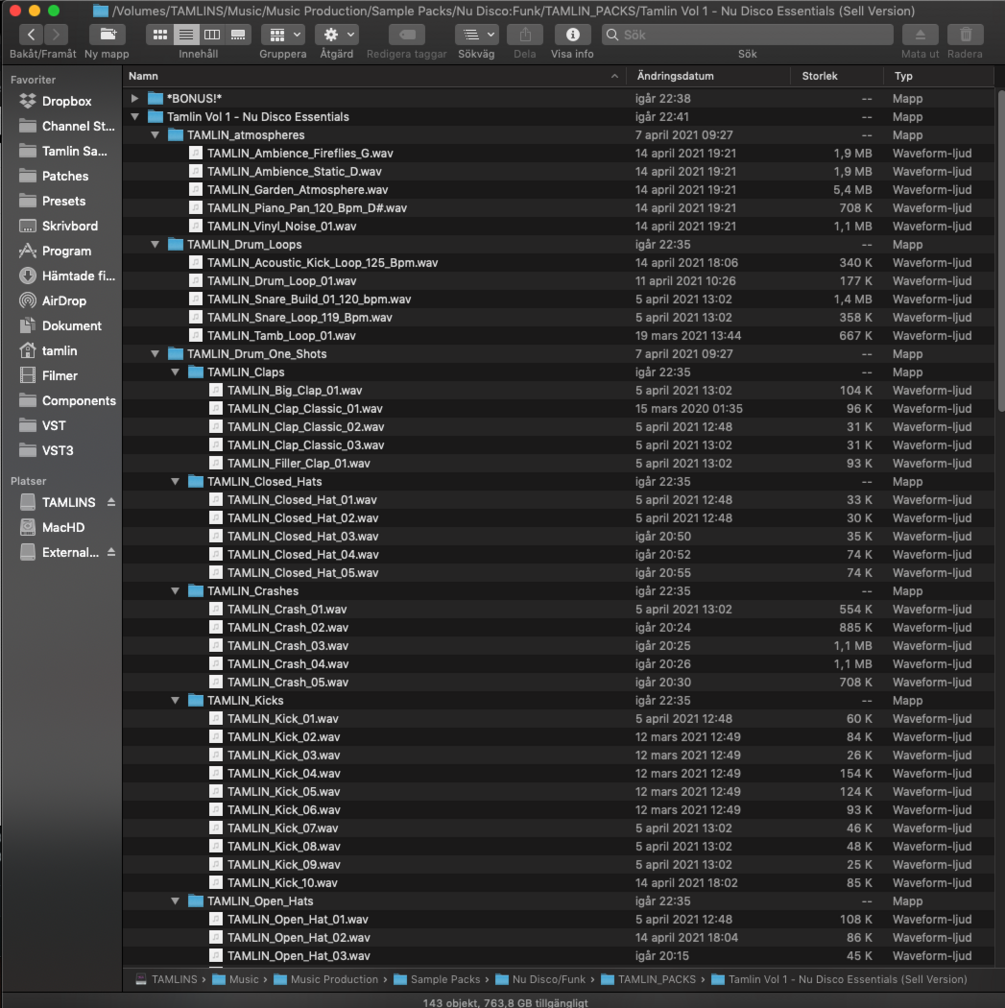The image size is (1005, 1008).
Task: Sort by the Typ column header
Action: click(939, 76)
